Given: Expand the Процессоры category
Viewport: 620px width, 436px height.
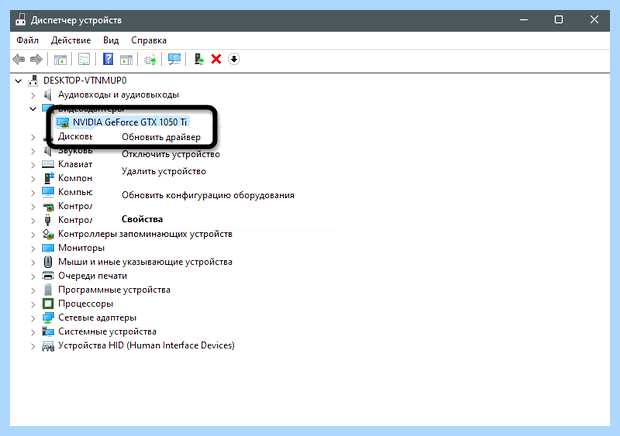Looking at the screenshot, I should 33,304.
